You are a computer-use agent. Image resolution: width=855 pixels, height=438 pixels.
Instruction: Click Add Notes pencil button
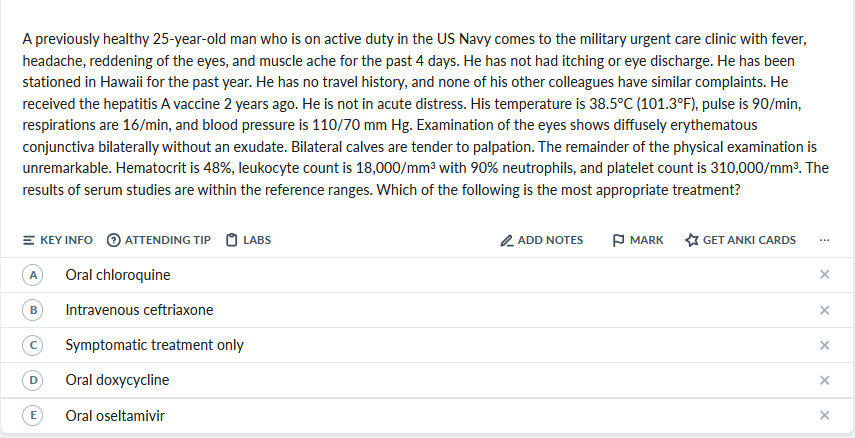click(x=541, y=240)
